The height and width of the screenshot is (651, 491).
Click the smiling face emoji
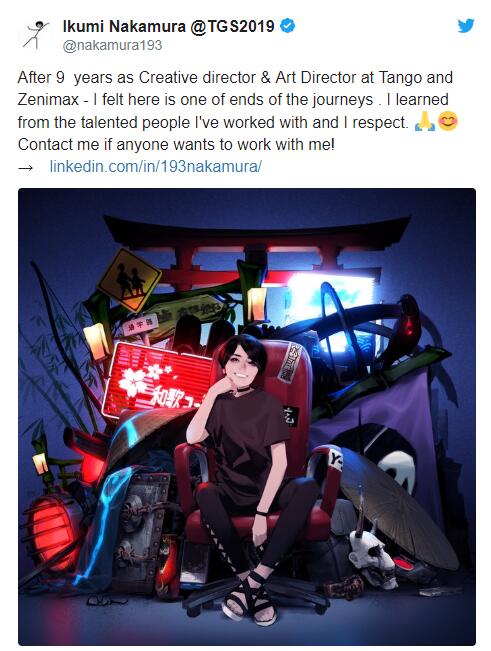click(x=447, y=122)
